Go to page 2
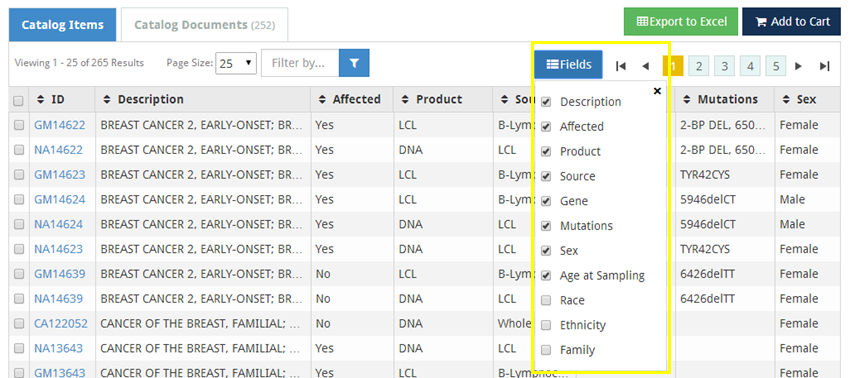850x378 pixels. click(699, 66)
